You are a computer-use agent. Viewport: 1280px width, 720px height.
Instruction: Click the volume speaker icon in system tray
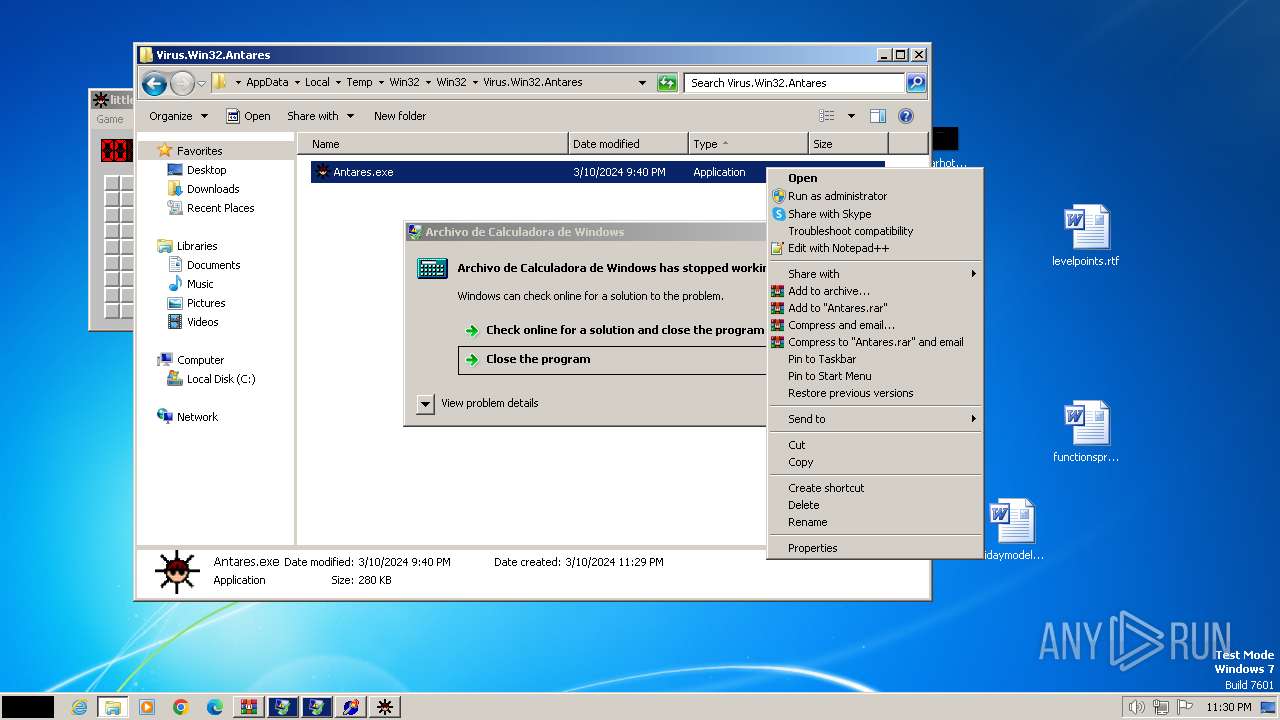[x=1136, y=707]
